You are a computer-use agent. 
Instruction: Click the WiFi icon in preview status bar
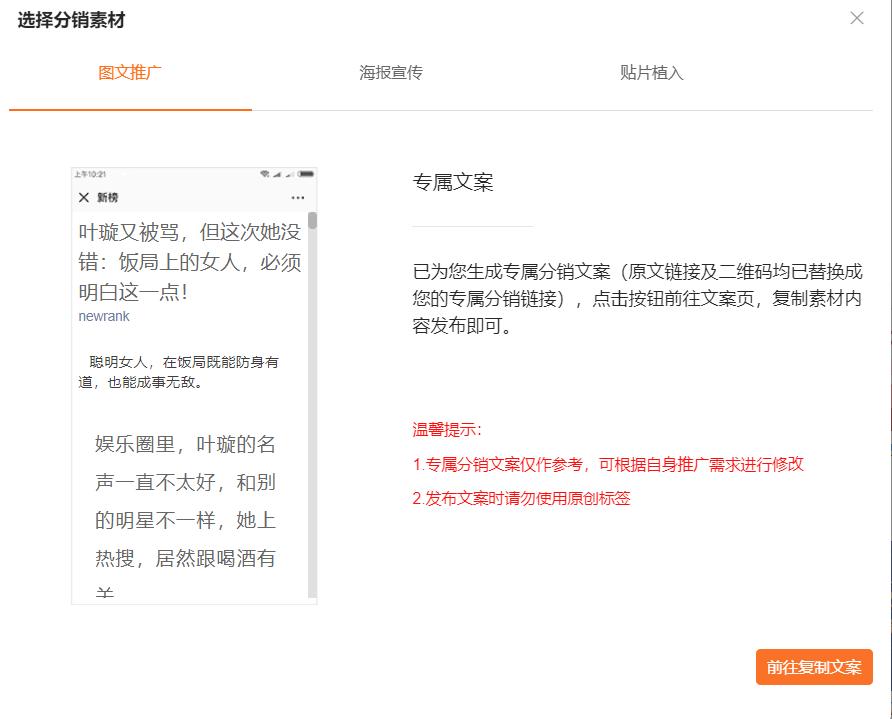point(263,173)
